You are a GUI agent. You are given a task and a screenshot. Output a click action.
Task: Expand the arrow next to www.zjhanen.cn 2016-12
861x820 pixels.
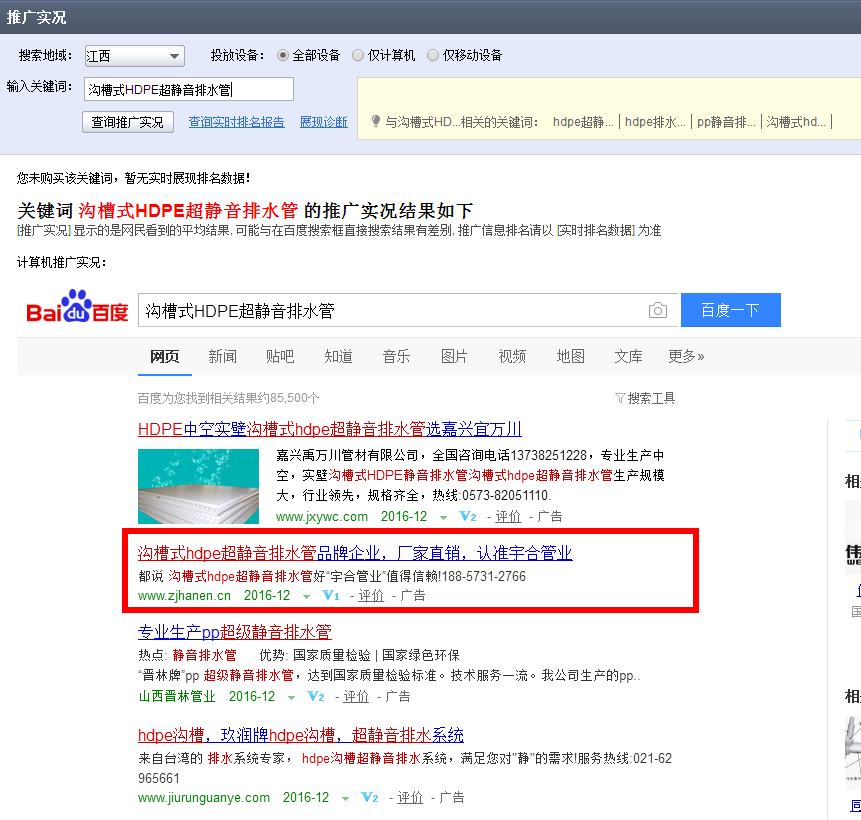pos(306,596)
